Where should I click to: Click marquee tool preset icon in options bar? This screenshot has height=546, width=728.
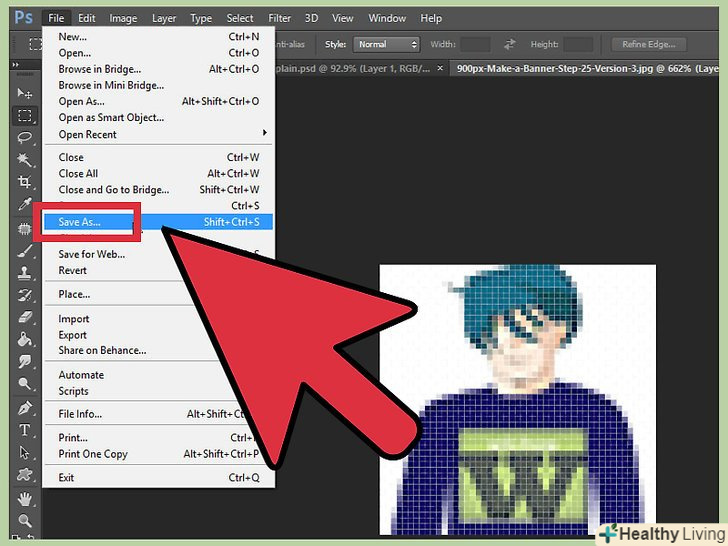pos(35,44)
